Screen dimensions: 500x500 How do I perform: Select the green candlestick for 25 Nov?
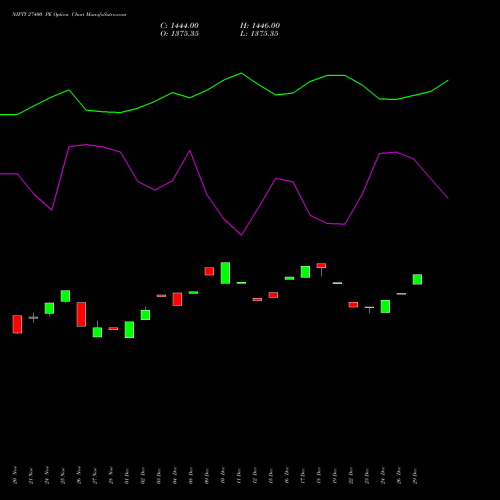click(x=65, y=296)
